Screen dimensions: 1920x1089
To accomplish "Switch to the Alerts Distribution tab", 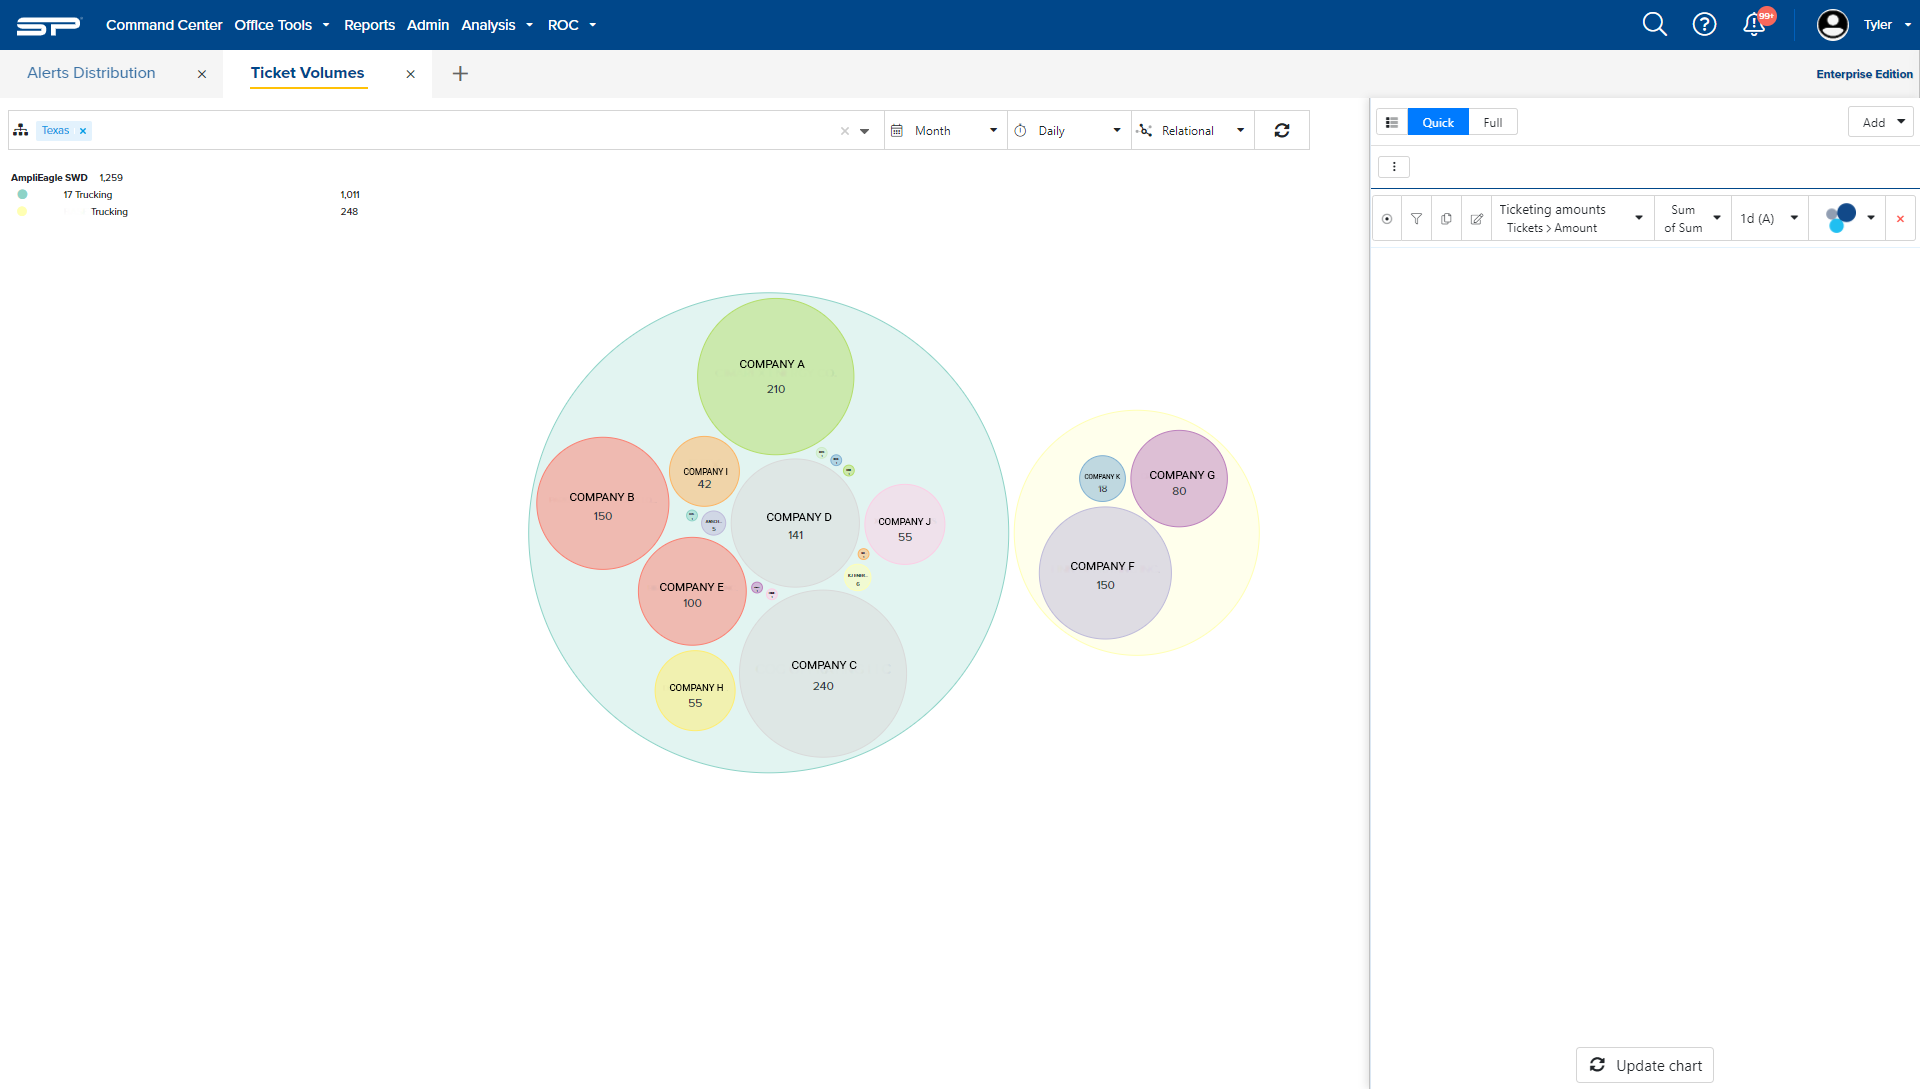I will 91,73.
